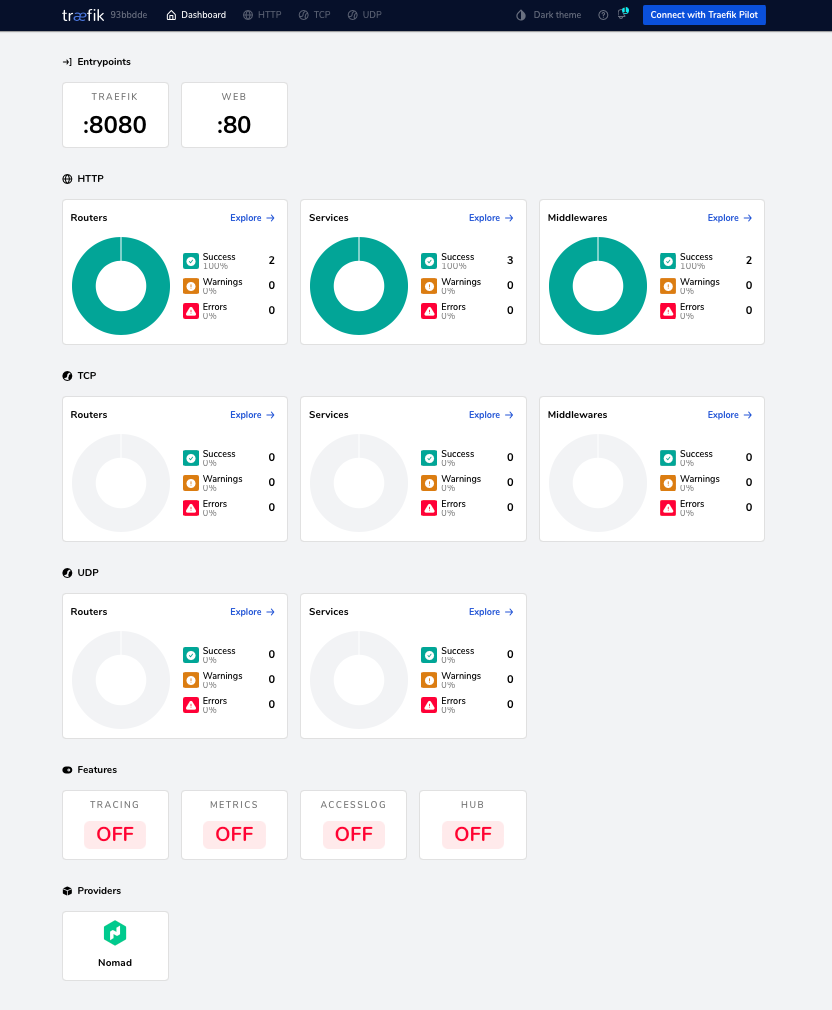832x1010 pixels.
Task: Explore UDP Services
Action: pyautogui.click(x=491, y=612)
